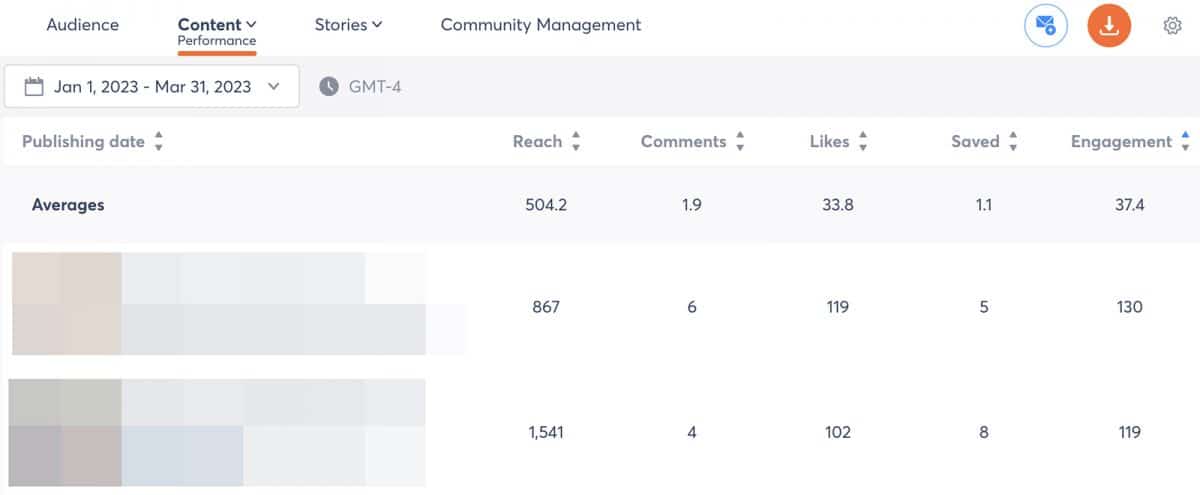Image resolution: width=1200 pixels, height=495 pixels.
Task: Click the orange download report icon
Action: (1109, 26)
